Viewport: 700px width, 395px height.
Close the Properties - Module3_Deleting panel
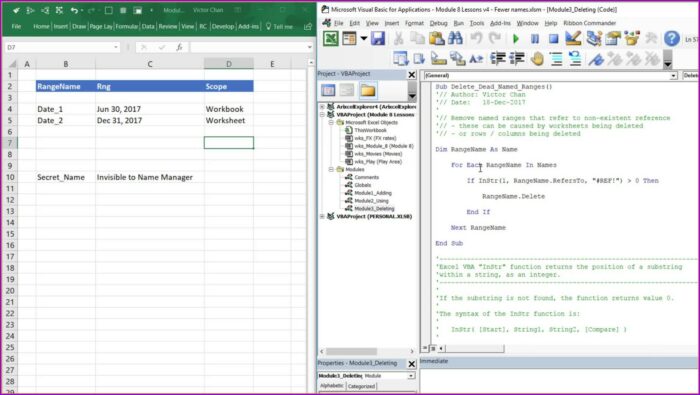click(412, 364)
